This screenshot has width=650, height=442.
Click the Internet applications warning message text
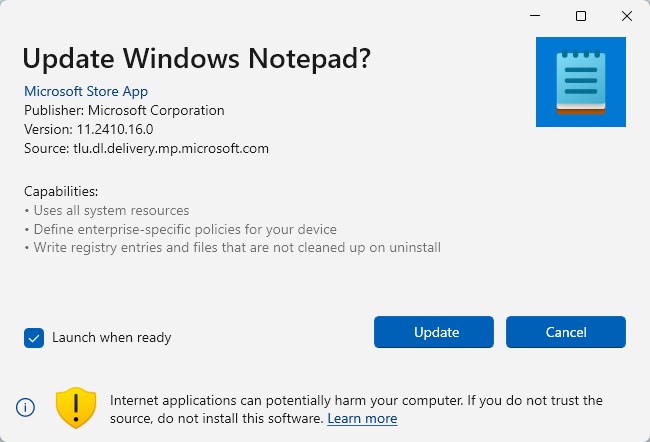coord(356,400)
